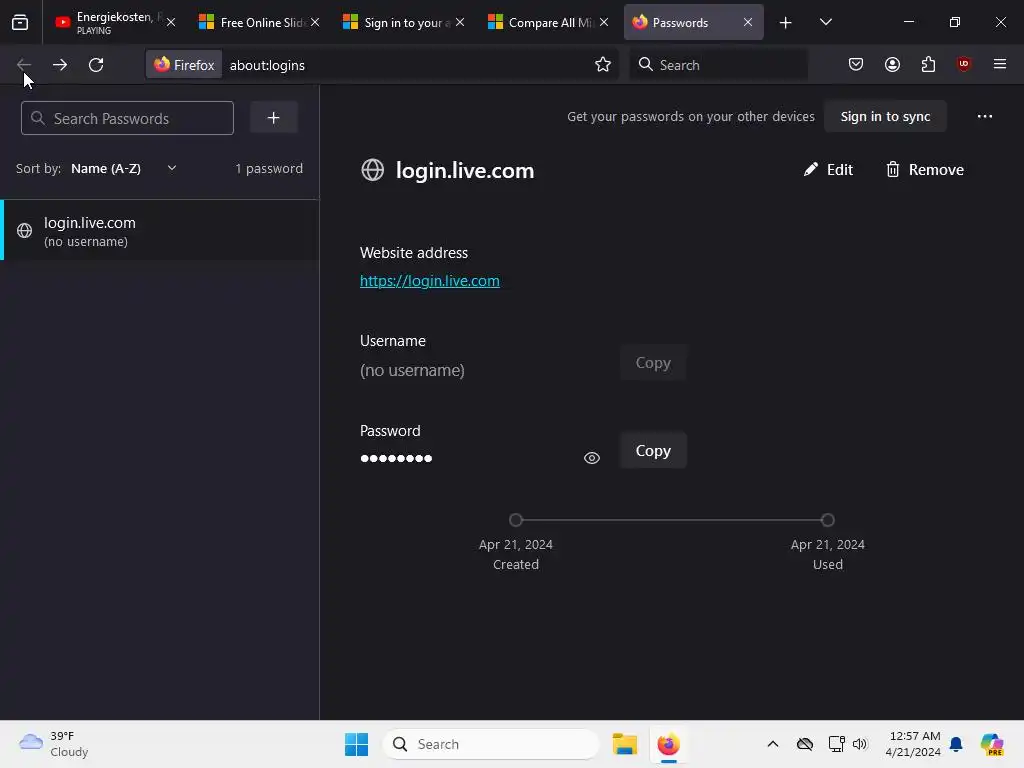Open the clock and date 12:57 AM
The height and width of the screenshot is (768, 1024).
click(913, 744)
